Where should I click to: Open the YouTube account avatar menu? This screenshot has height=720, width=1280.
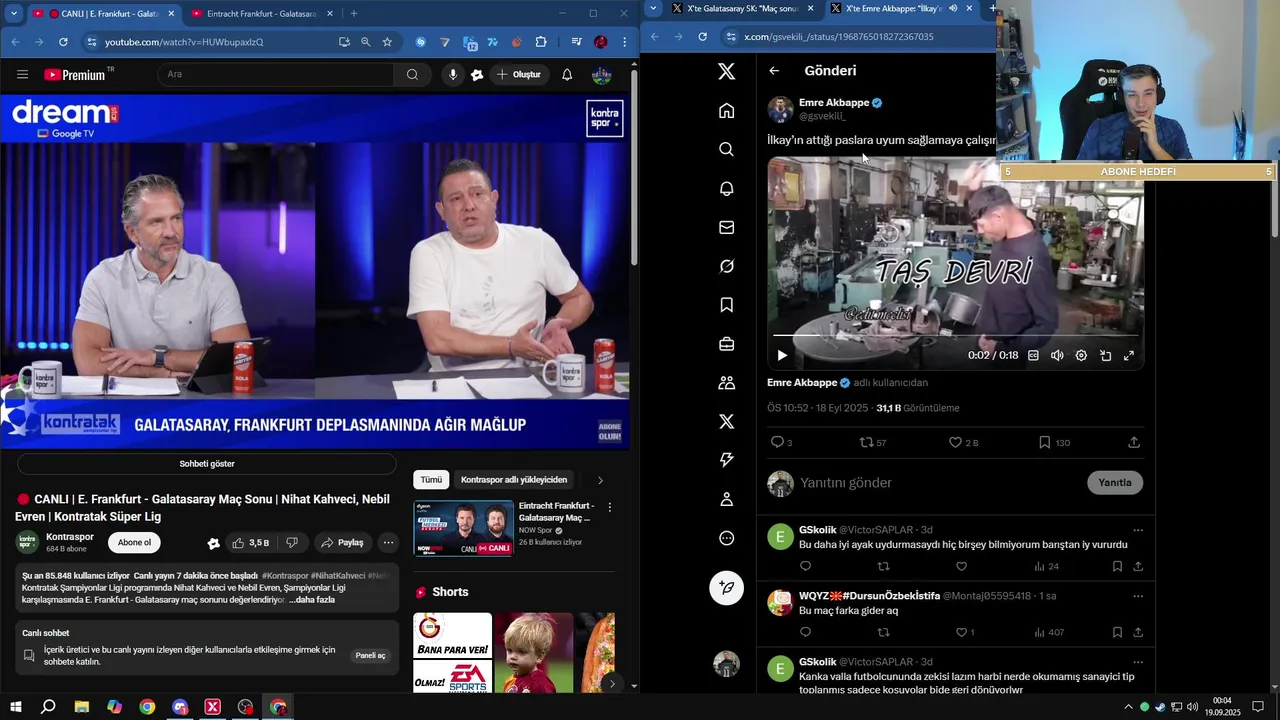pos(602,74)
